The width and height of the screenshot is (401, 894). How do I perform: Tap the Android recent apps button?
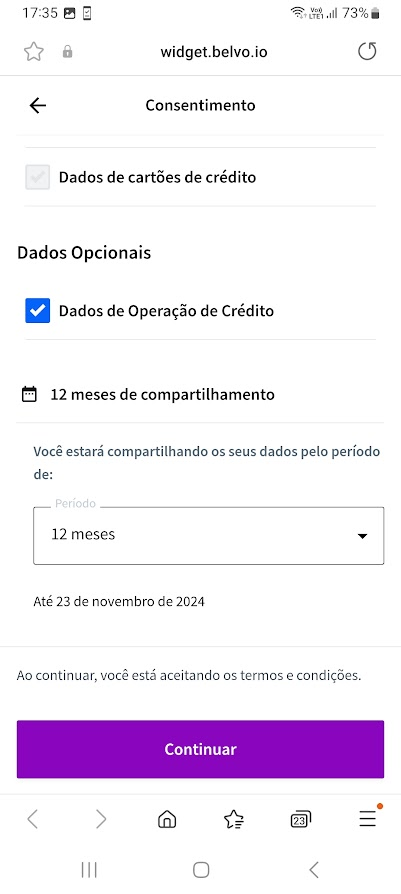tap(89, 869)
